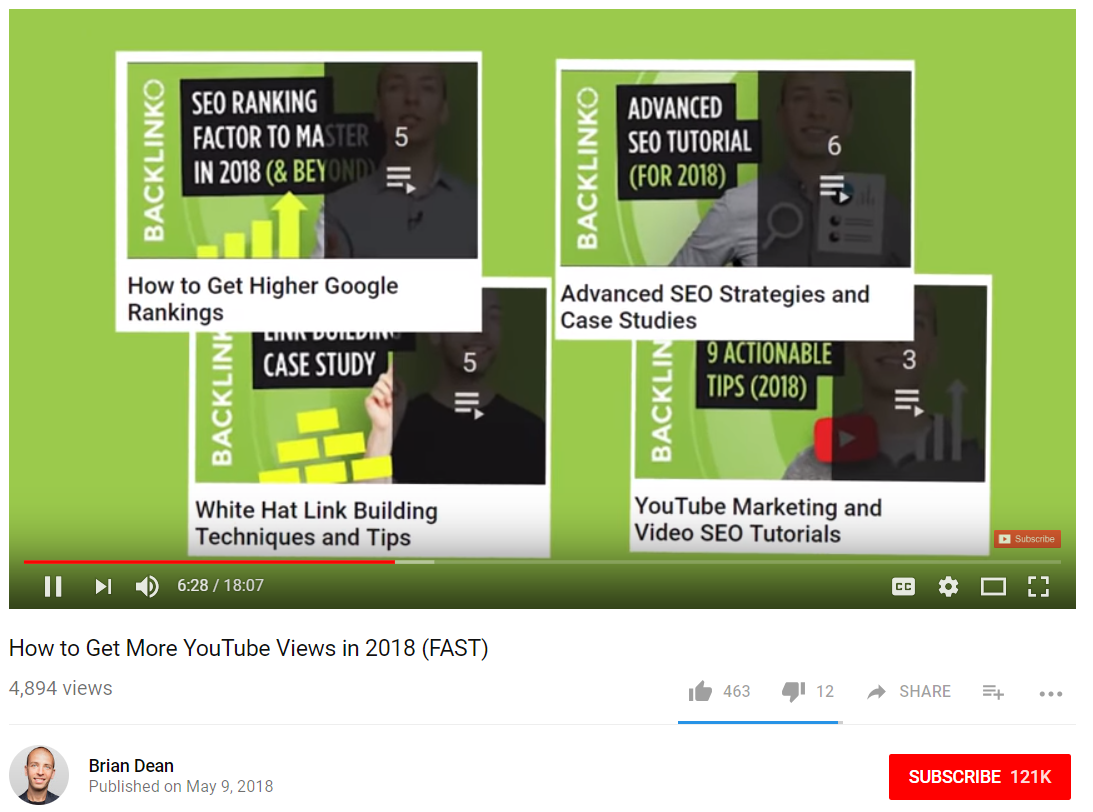Click the playlist icon on Case Study card
The image size is (1093, 812).
pyautogui.click(x=469, y=406)
